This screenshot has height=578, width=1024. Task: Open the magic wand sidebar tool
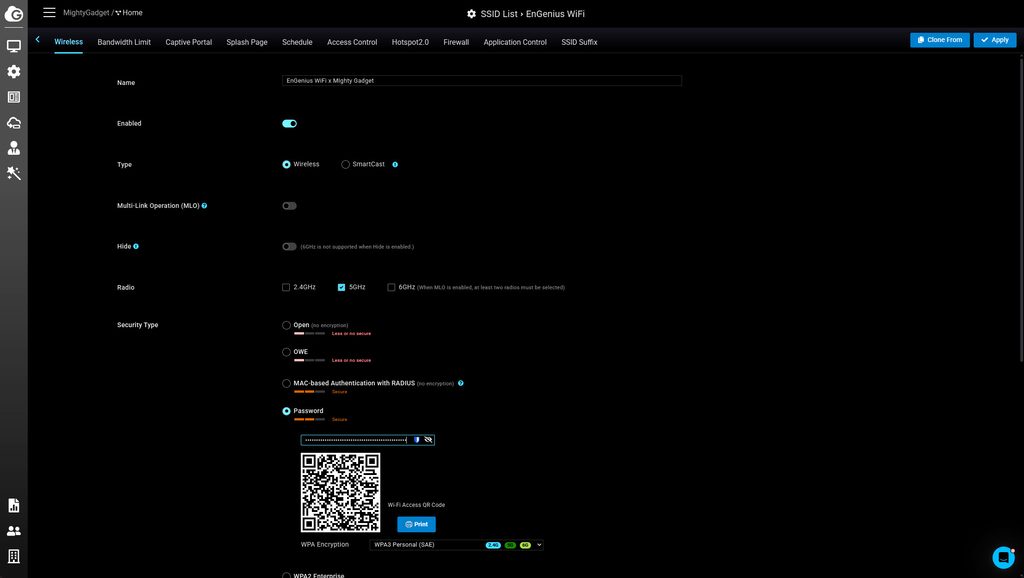[x=14, y=173]
